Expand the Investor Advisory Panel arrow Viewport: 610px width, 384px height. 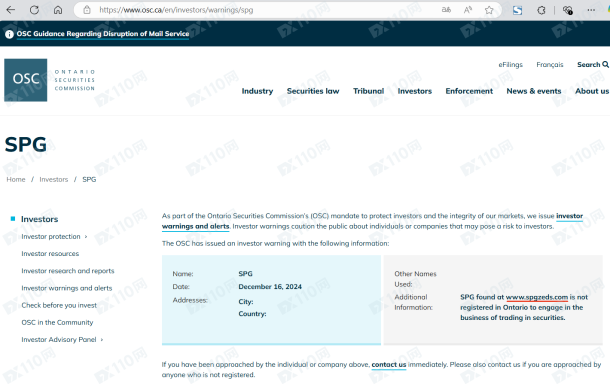click(102, 340)
